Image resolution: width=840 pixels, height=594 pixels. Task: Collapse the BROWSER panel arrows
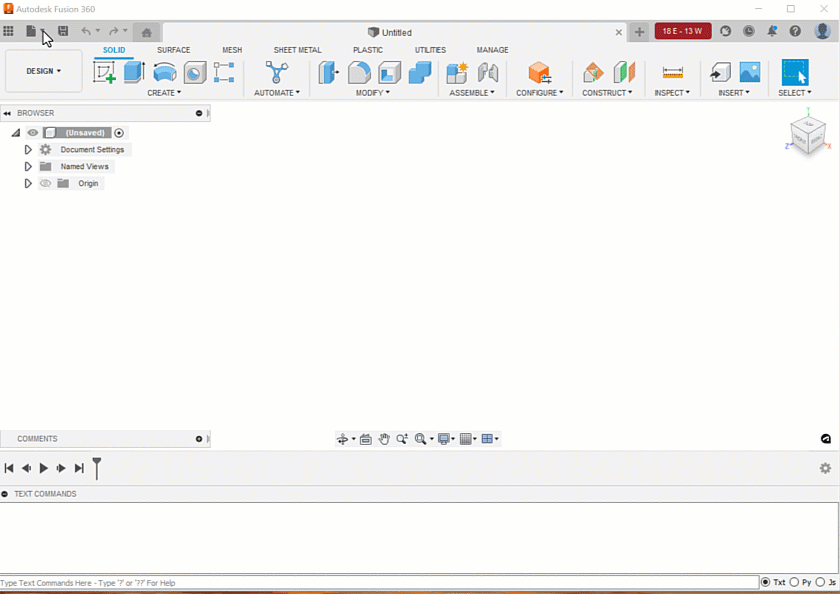pyautogui.click(x=7, y=113)
